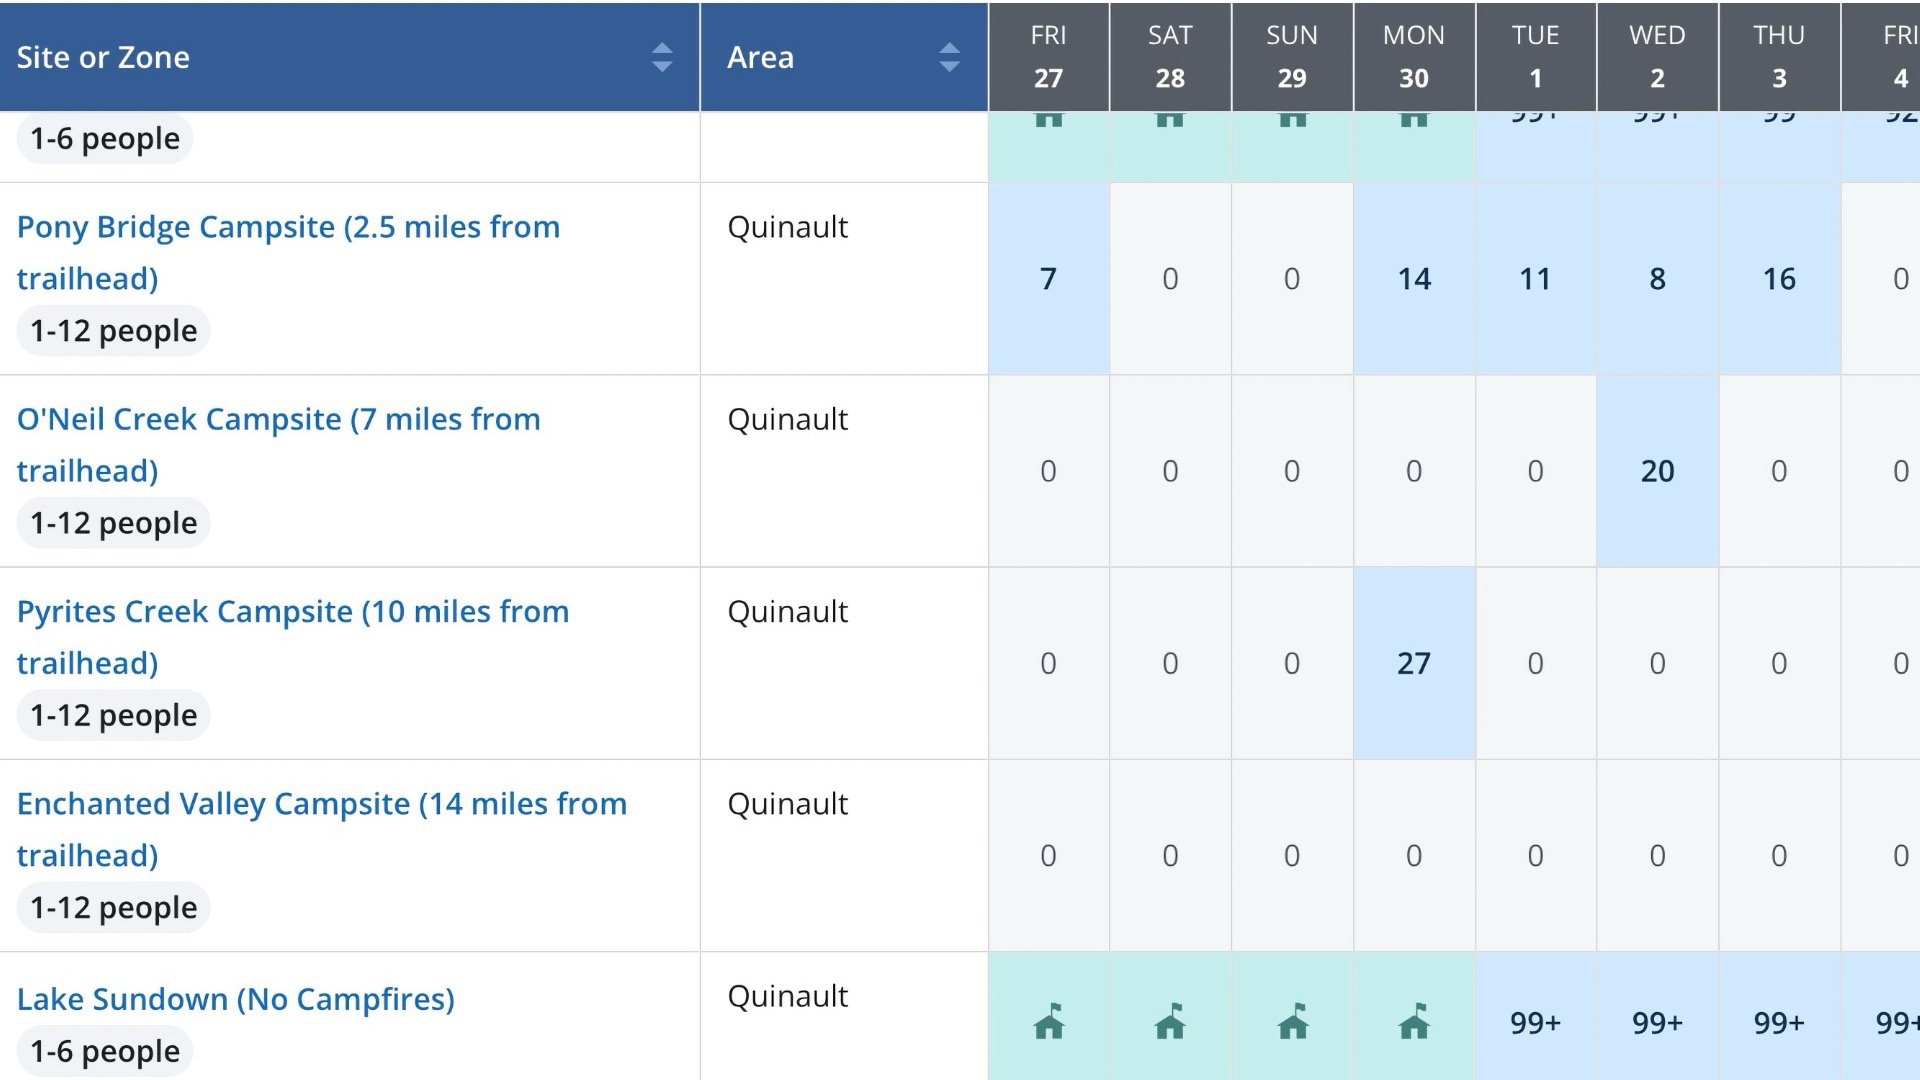
Task: Sort by Site or Zone column arrows
Action: (x=661, y=57)
